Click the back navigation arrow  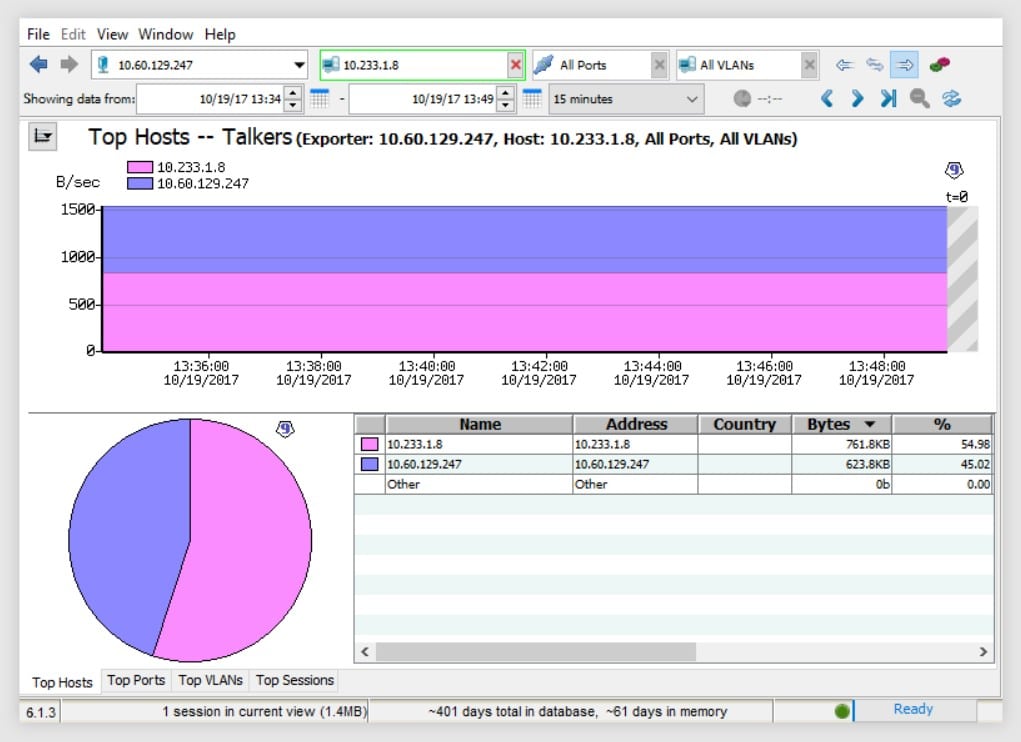[x=36, y=63]
